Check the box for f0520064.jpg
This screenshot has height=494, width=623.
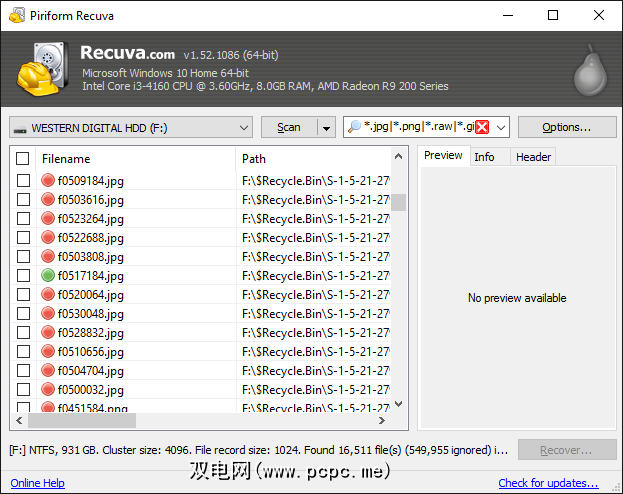23,294
